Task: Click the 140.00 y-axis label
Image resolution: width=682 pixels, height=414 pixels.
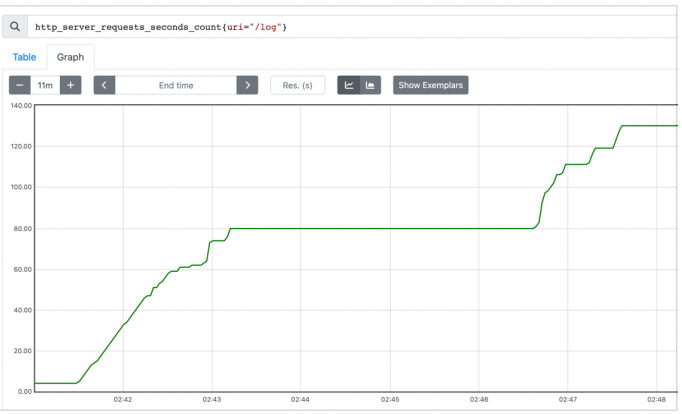Action: (x=21, y=105)
